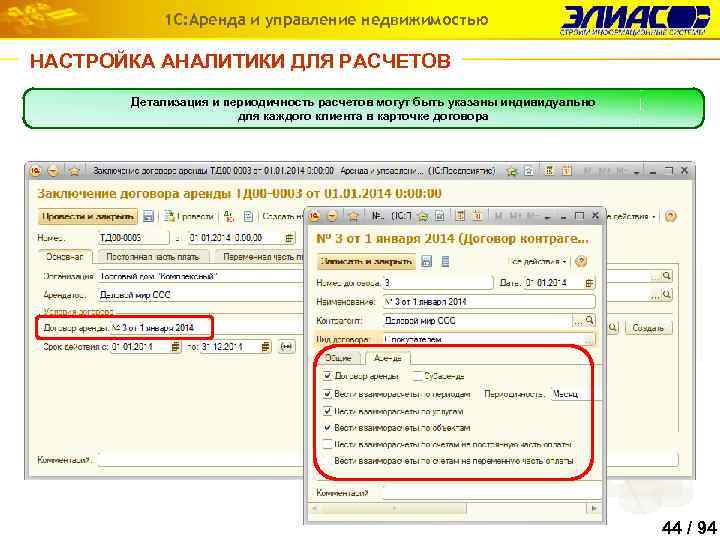
Task: Switch to 'Общие' tab in contract dialog
Action: click(x=338, y=358)
